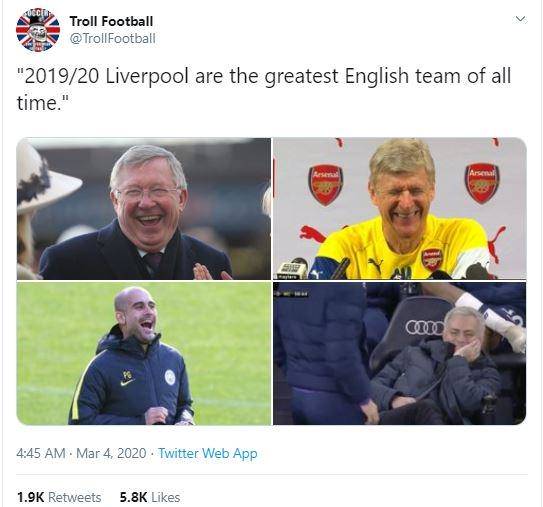Click the Troll Football display name
The width and height of the screenshot is (543, 507).
point(111,21)
